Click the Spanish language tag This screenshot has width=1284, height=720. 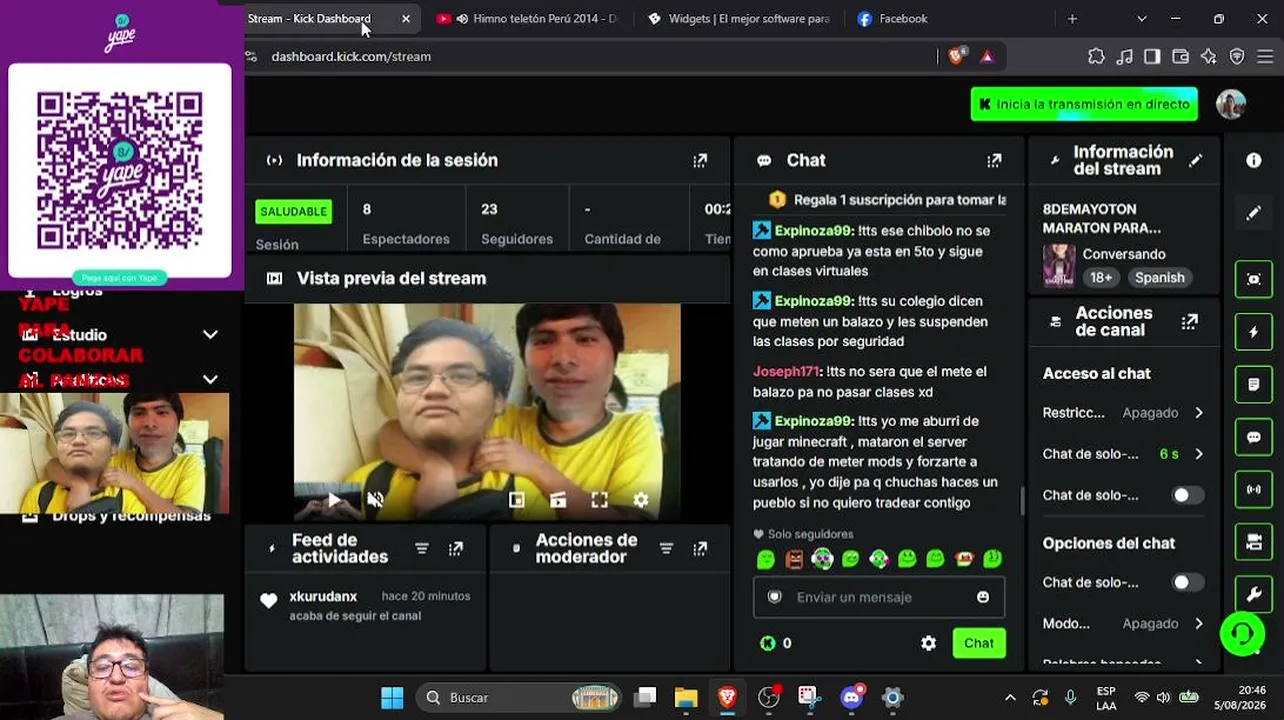[x=1159, y=278]
